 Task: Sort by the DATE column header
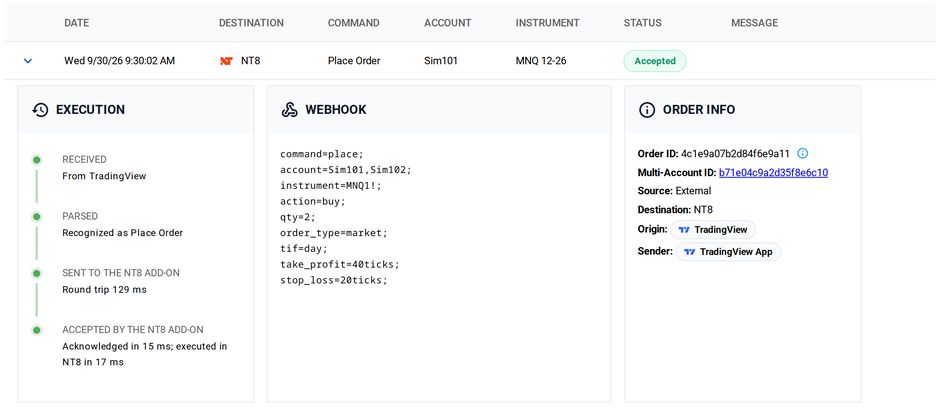click(77, 23)
